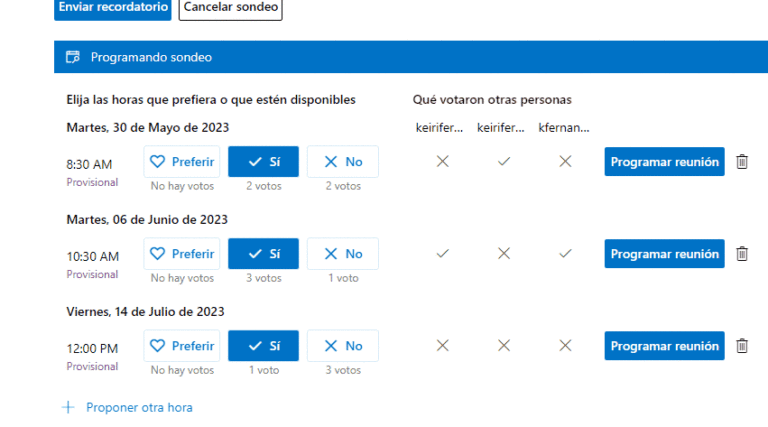This screenshot has width=768, height=427.
Task: Toggle Sí vote for 10:30 AM
Action: [x=264, y=254]
